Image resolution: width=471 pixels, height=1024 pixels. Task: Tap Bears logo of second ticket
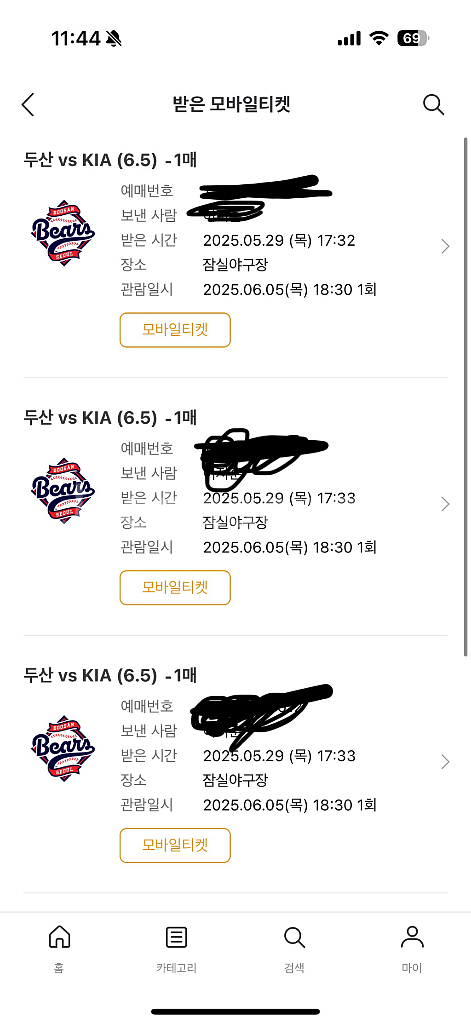pos(63,490)
